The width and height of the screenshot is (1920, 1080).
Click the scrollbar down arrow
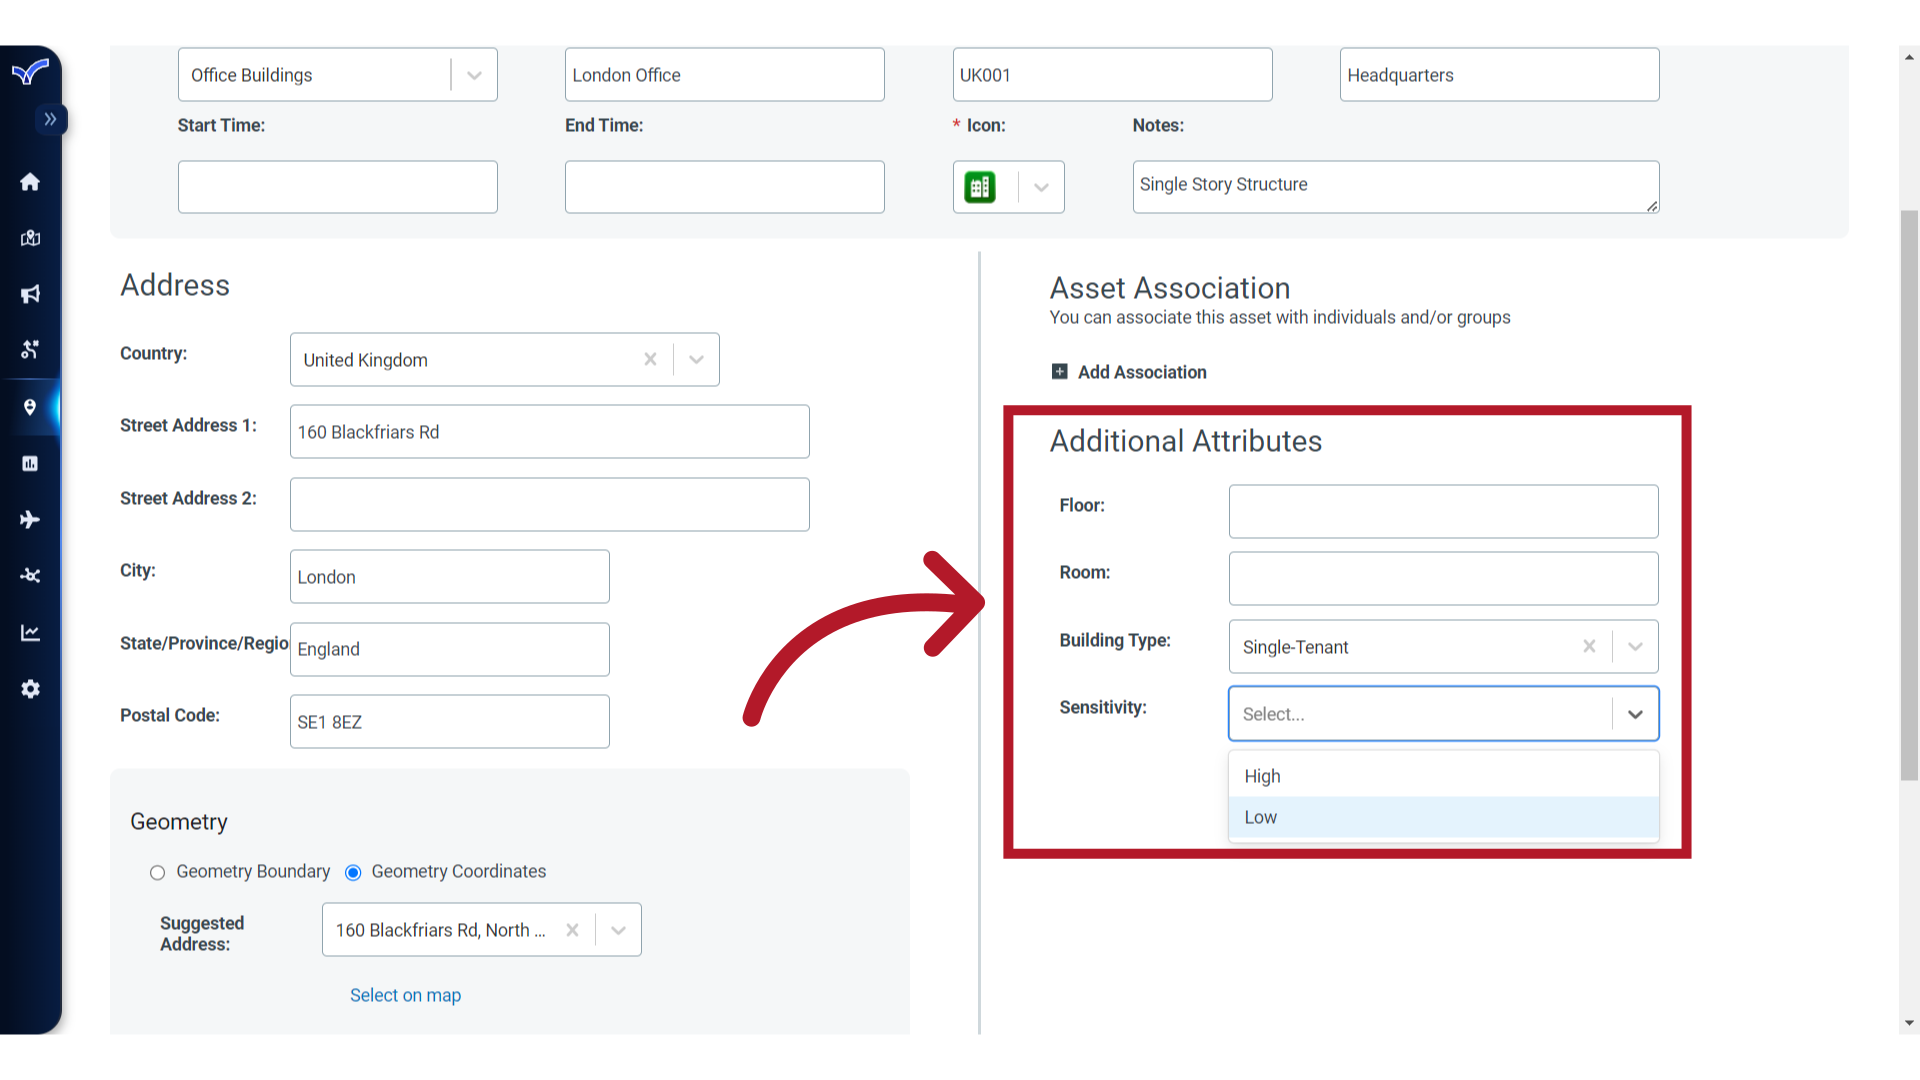pos(1909,1023)
